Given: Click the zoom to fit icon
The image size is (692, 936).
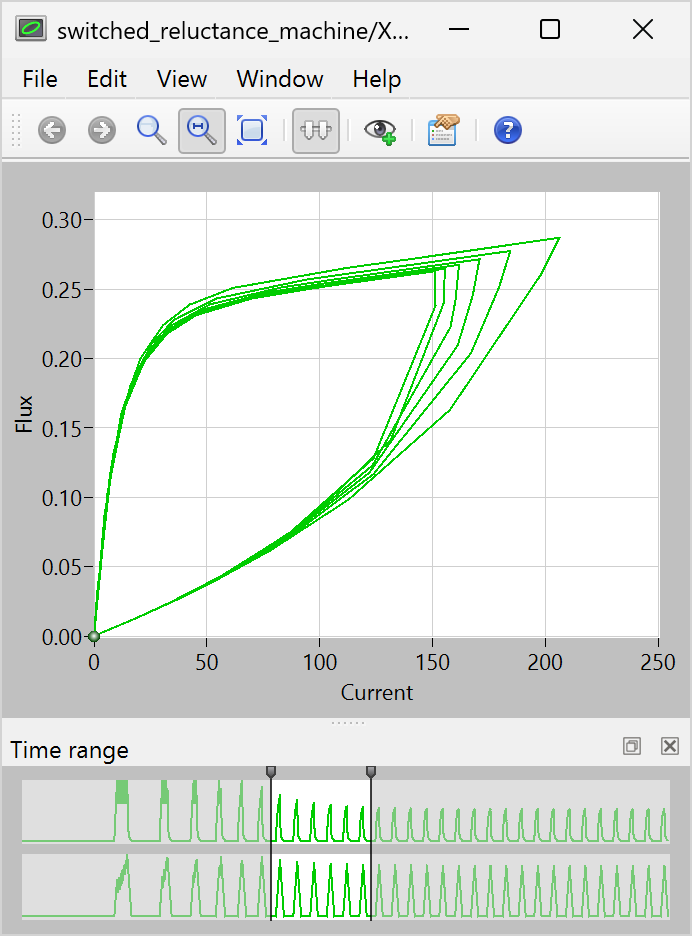Looking at the screenshot, I should (x=252, y=130).
